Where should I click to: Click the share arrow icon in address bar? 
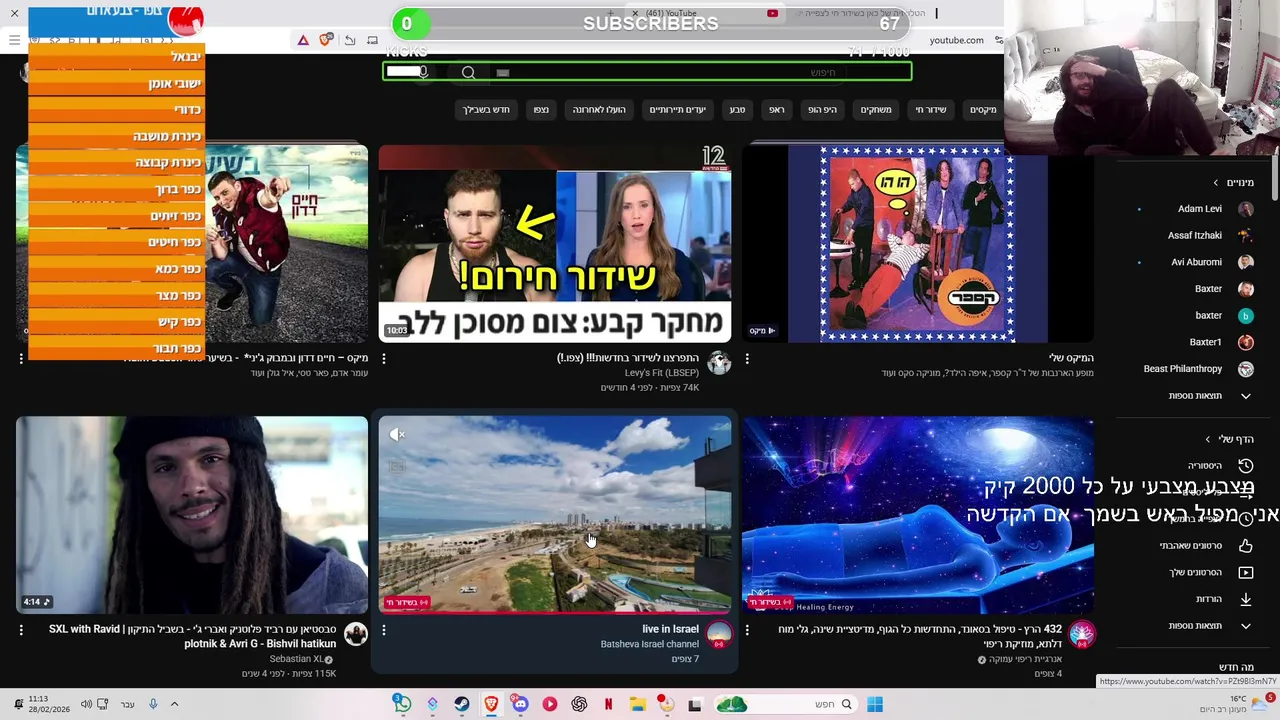[350, 40]
